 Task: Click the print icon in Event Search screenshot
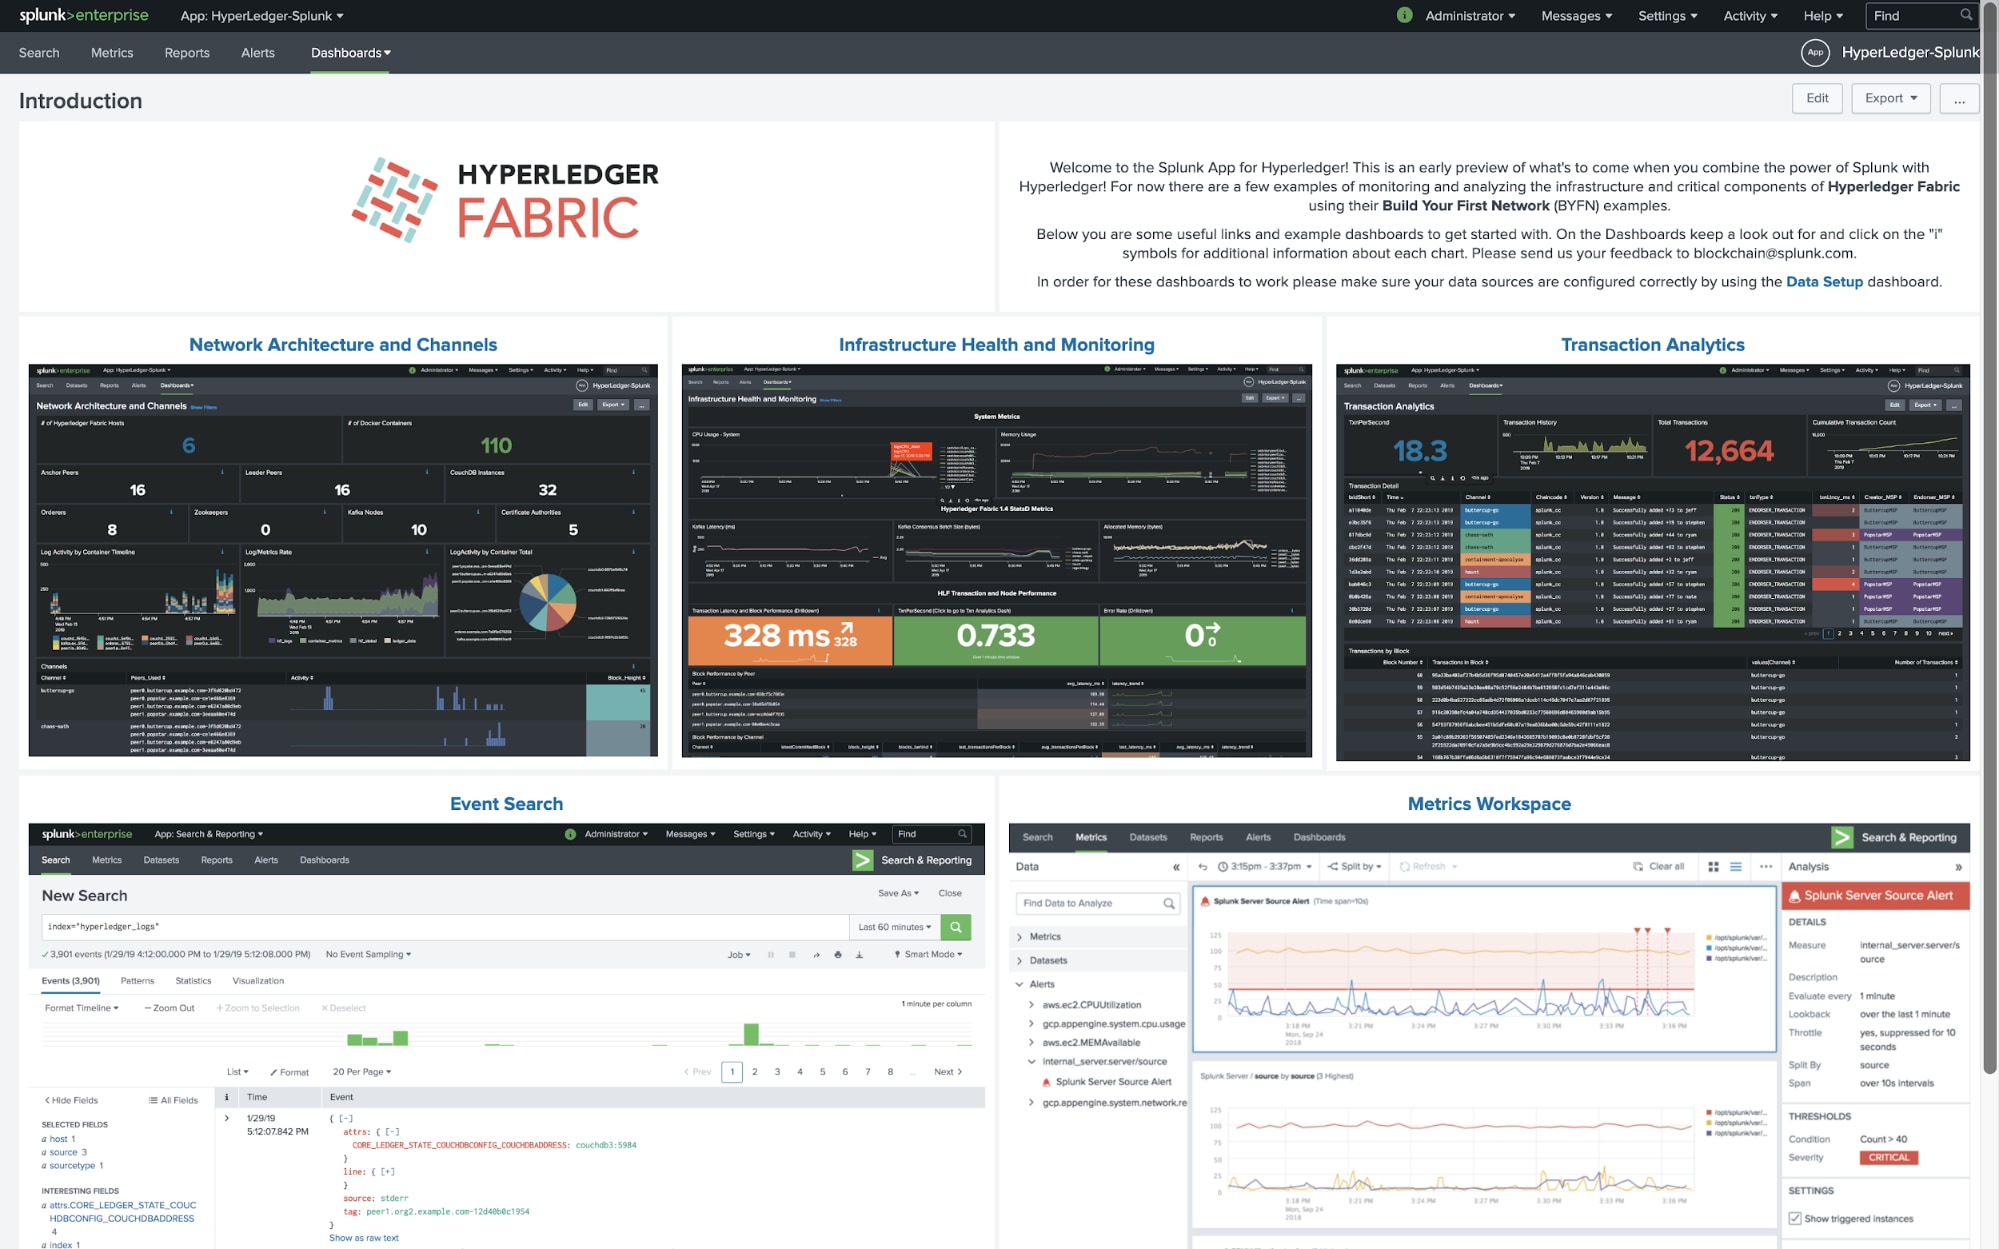[838, 954]
